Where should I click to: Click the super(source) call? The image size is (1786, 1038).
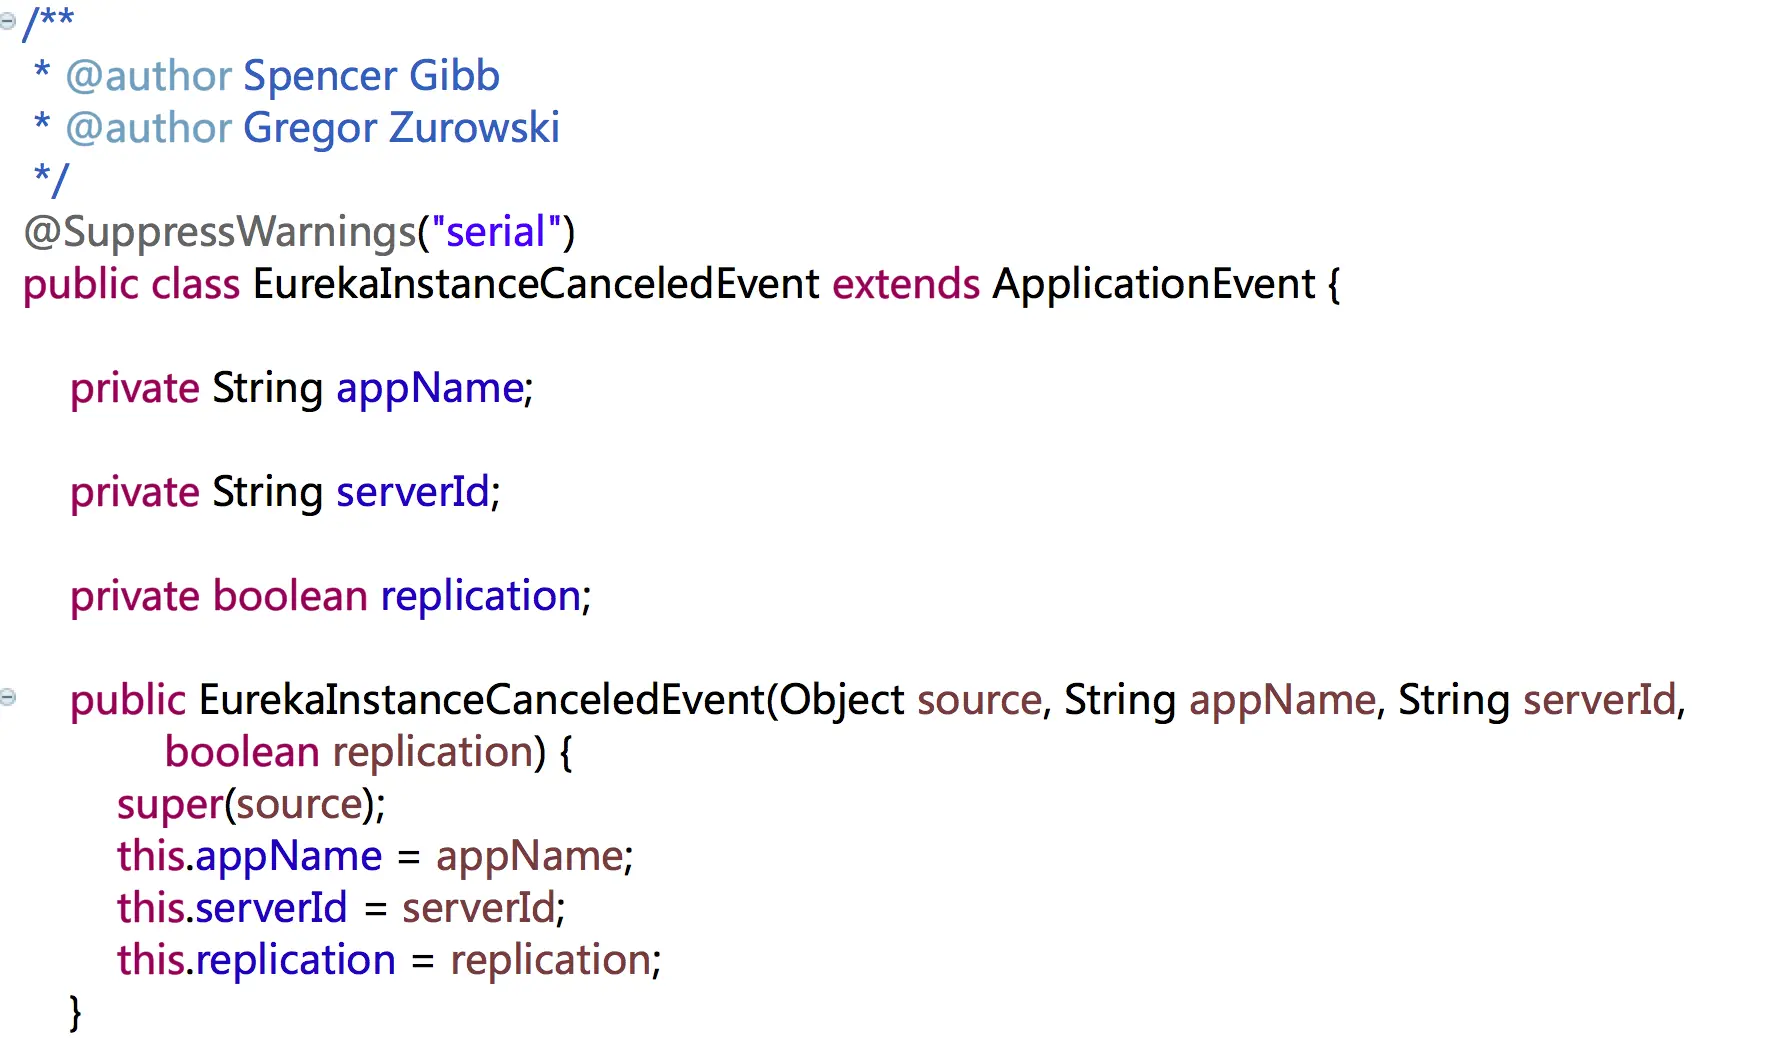coord(250,804)
